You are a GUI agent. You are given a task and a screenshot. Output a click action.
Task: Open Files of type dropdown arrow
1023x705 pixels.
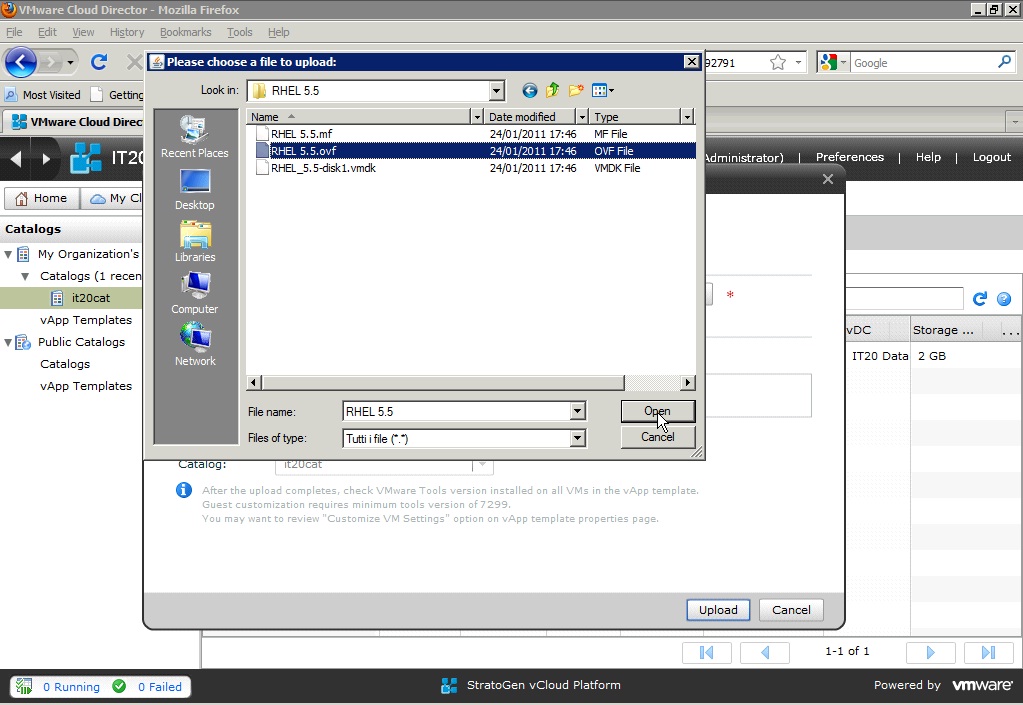coord(577,438)
